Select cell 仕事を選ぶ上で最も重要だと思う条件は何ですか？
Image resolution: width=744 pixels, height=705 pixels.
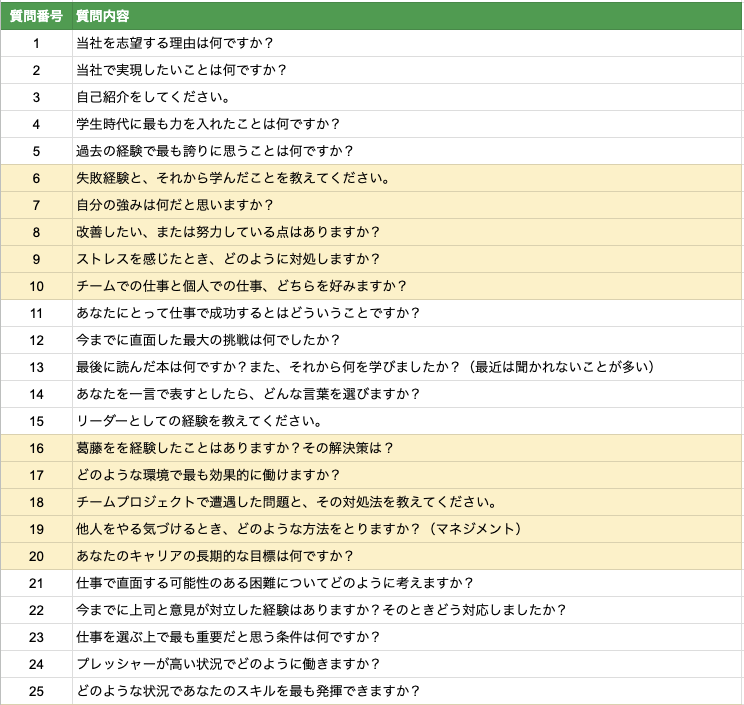coord(408,637)
